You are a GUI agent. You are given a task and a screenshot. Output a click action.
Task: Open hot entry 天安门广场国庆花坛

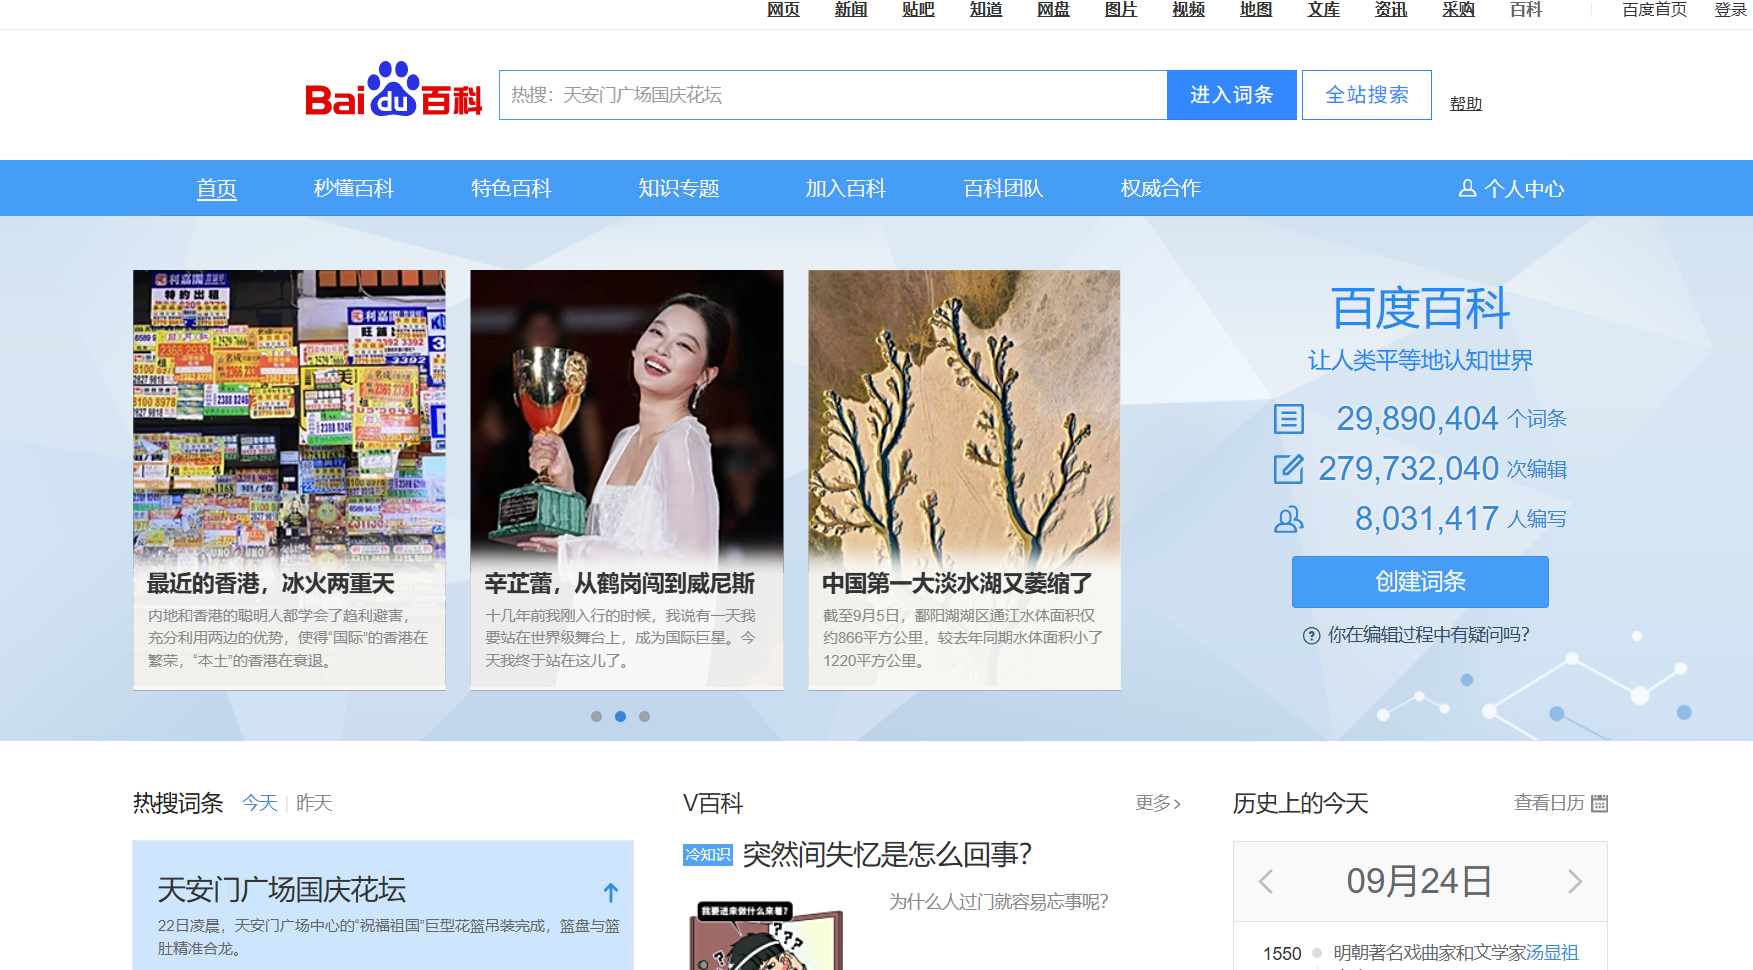(282, 890)
